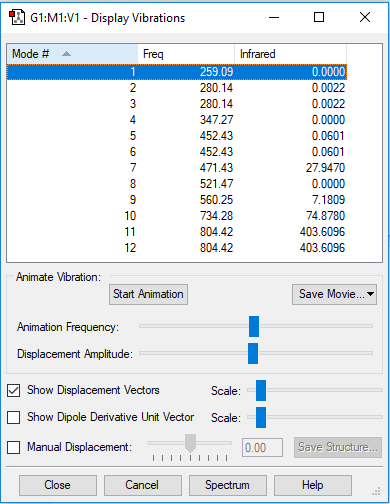Click infrared value 74.8780
This screenshot has height=504, width=390.
click(325, 216)
